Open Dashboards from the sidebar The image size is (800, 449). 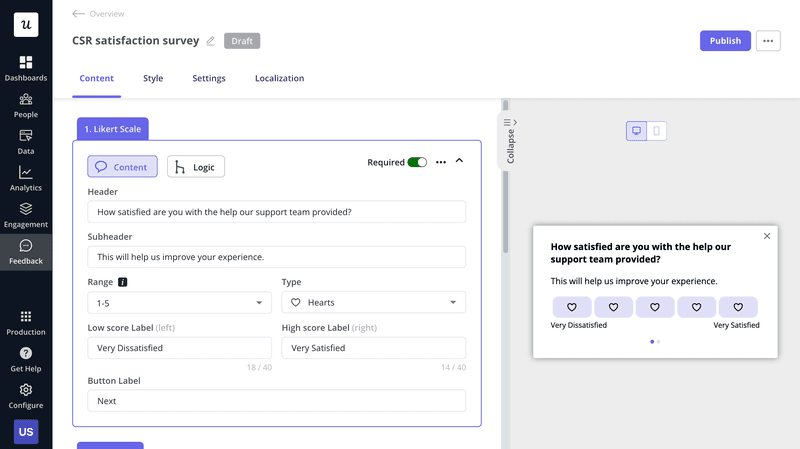(26, 68)
